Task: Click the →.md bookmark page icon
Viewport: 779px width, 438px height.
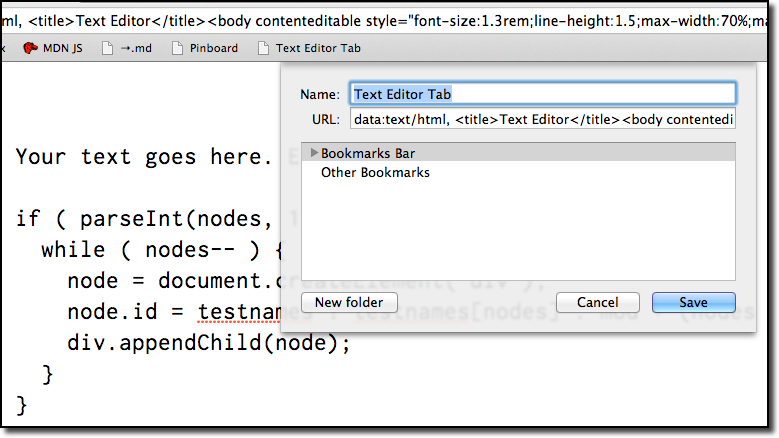Action: click(107, 48)
